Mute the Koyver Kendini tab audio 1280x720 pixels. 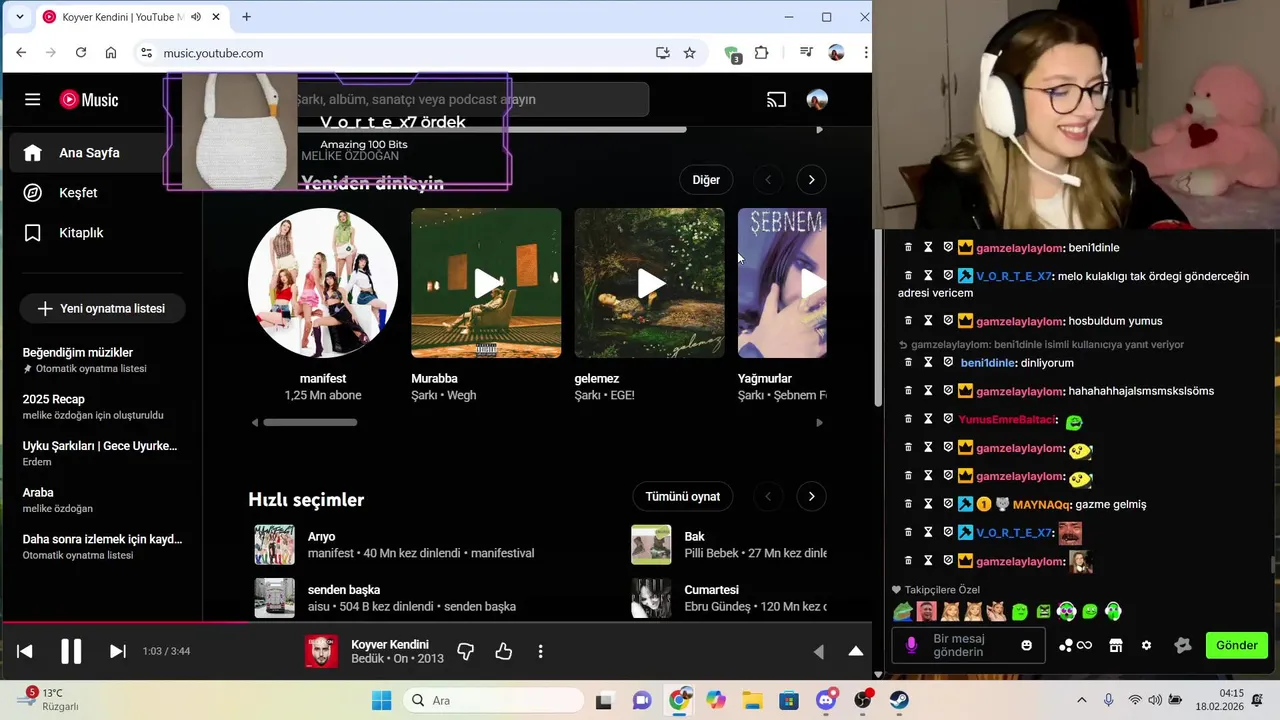point(196,17)
